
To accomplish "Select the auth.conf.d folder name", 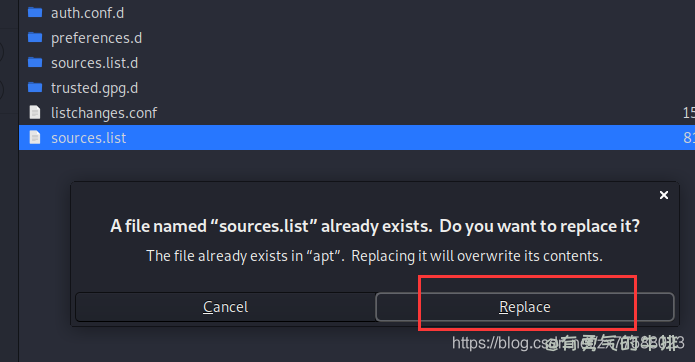I will pos(87,13).
